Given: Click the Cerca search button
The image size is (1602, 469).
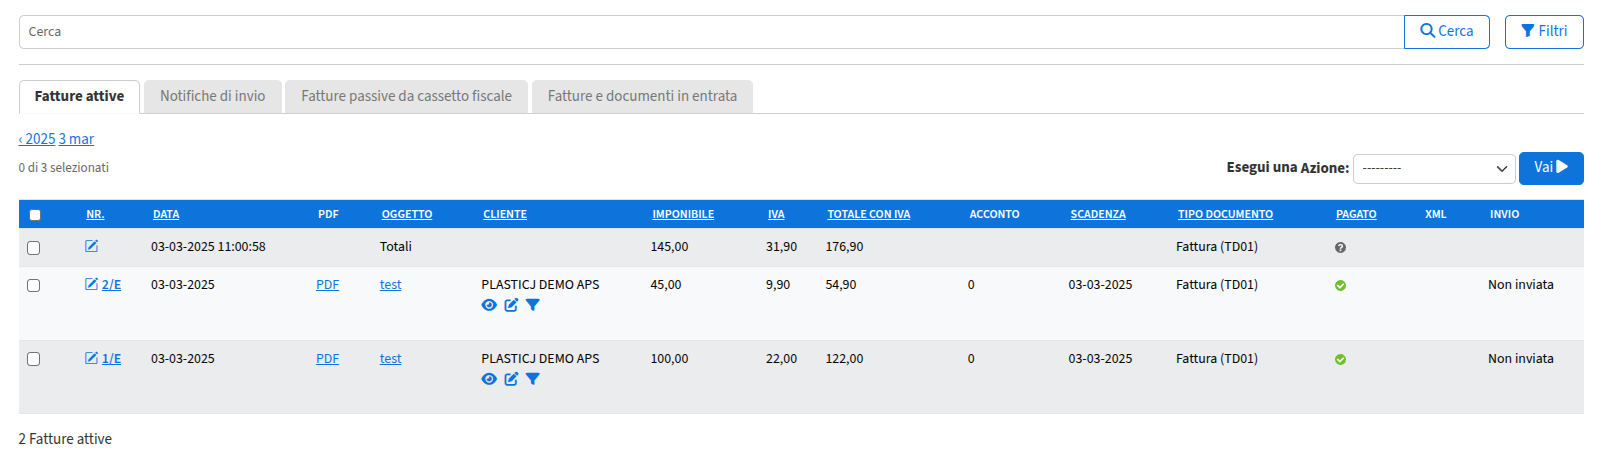Looking at the screenshot, I should point(1447,31).
